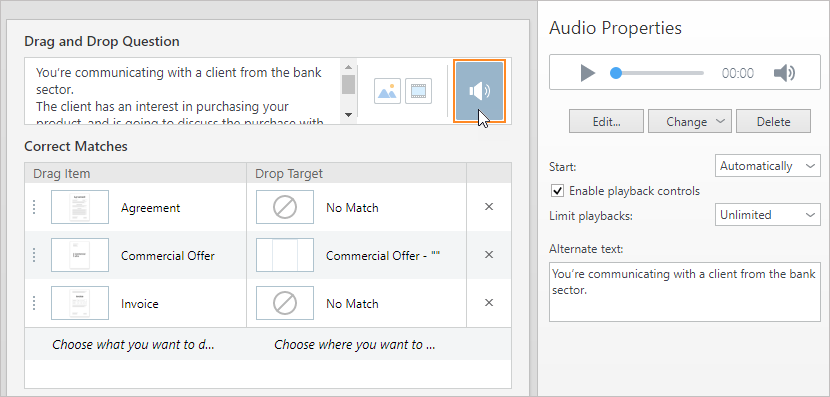Click the No Match icon in Invoice row
The image size is (830, 397).
coord(285,303)
